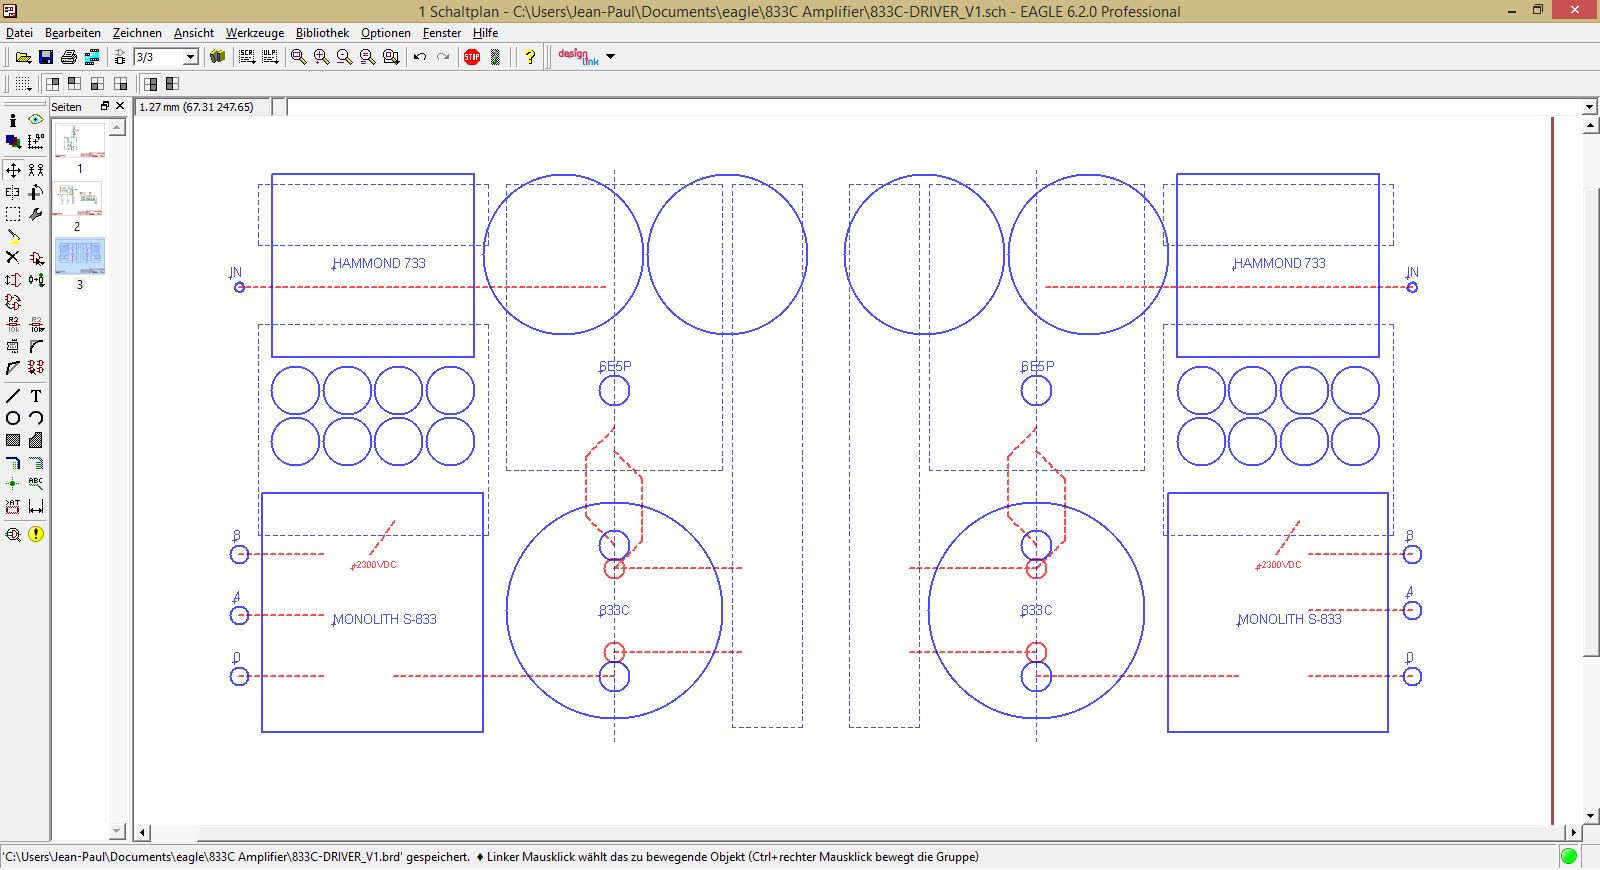Open the grid settings button

click(x=23, y=84)
